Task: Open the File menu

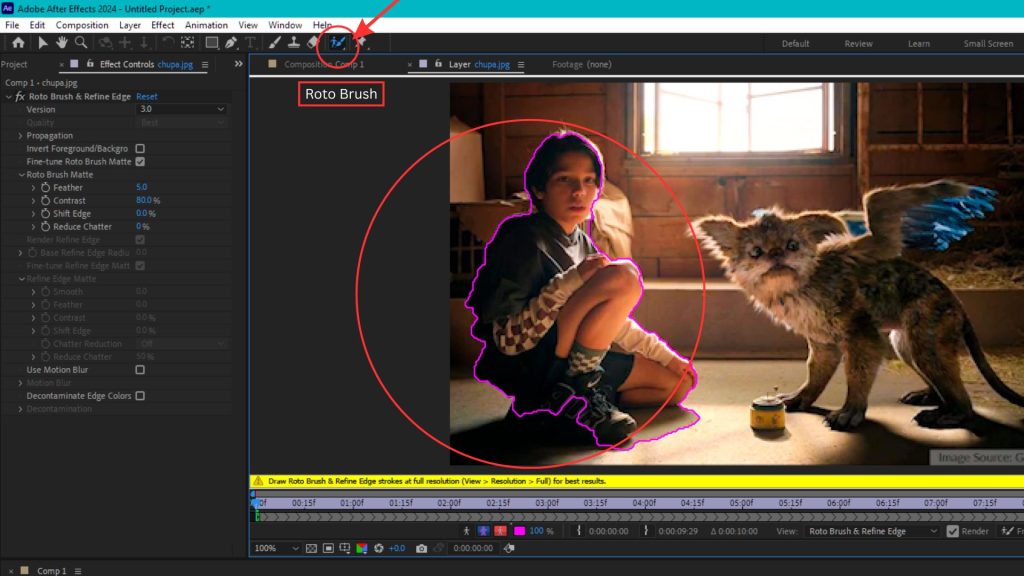Action: click(x=12, y=25)
